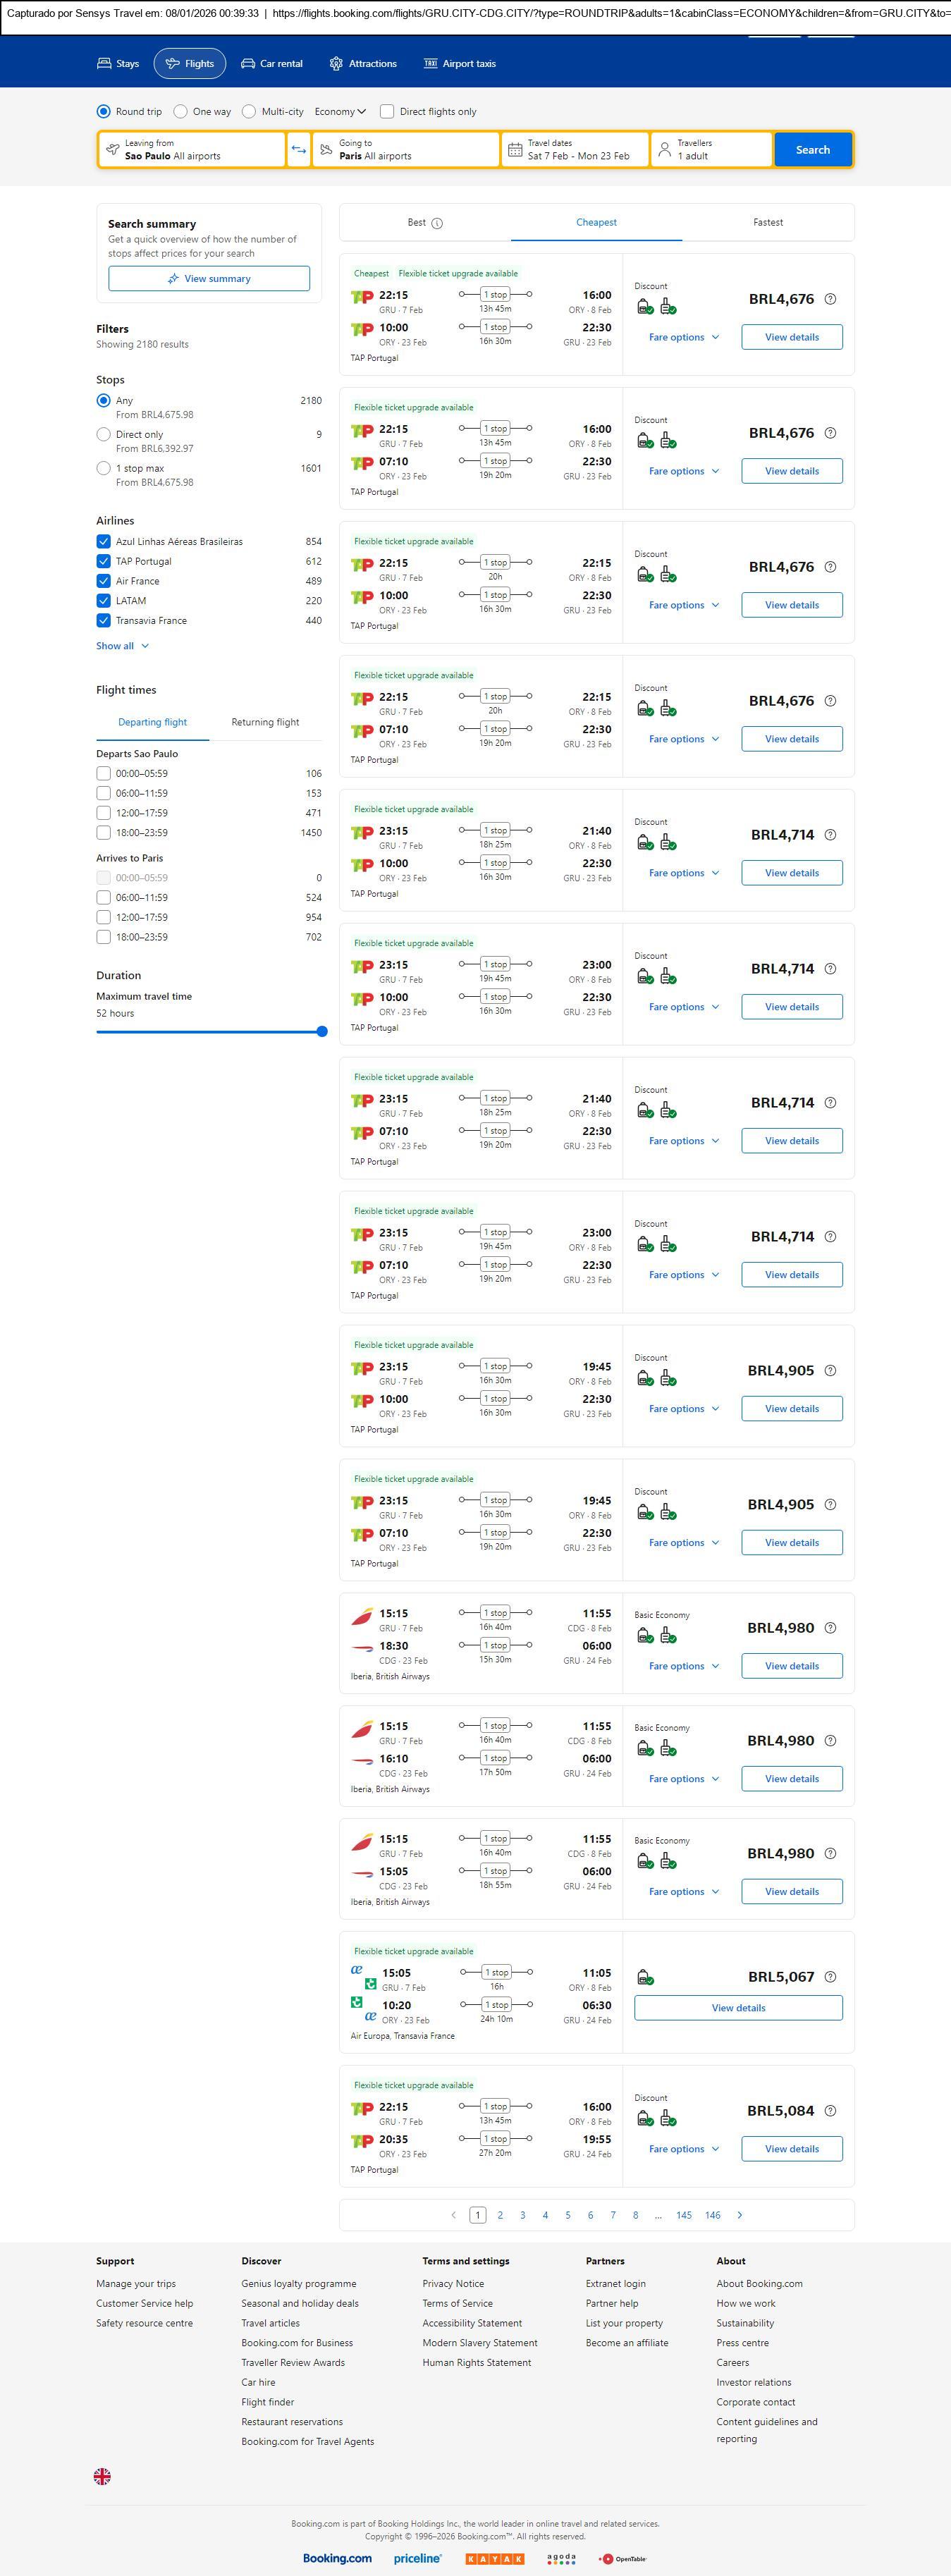Click the Airport taxis icon in header
Screen dimensions: 951x2576
(430, 64)
